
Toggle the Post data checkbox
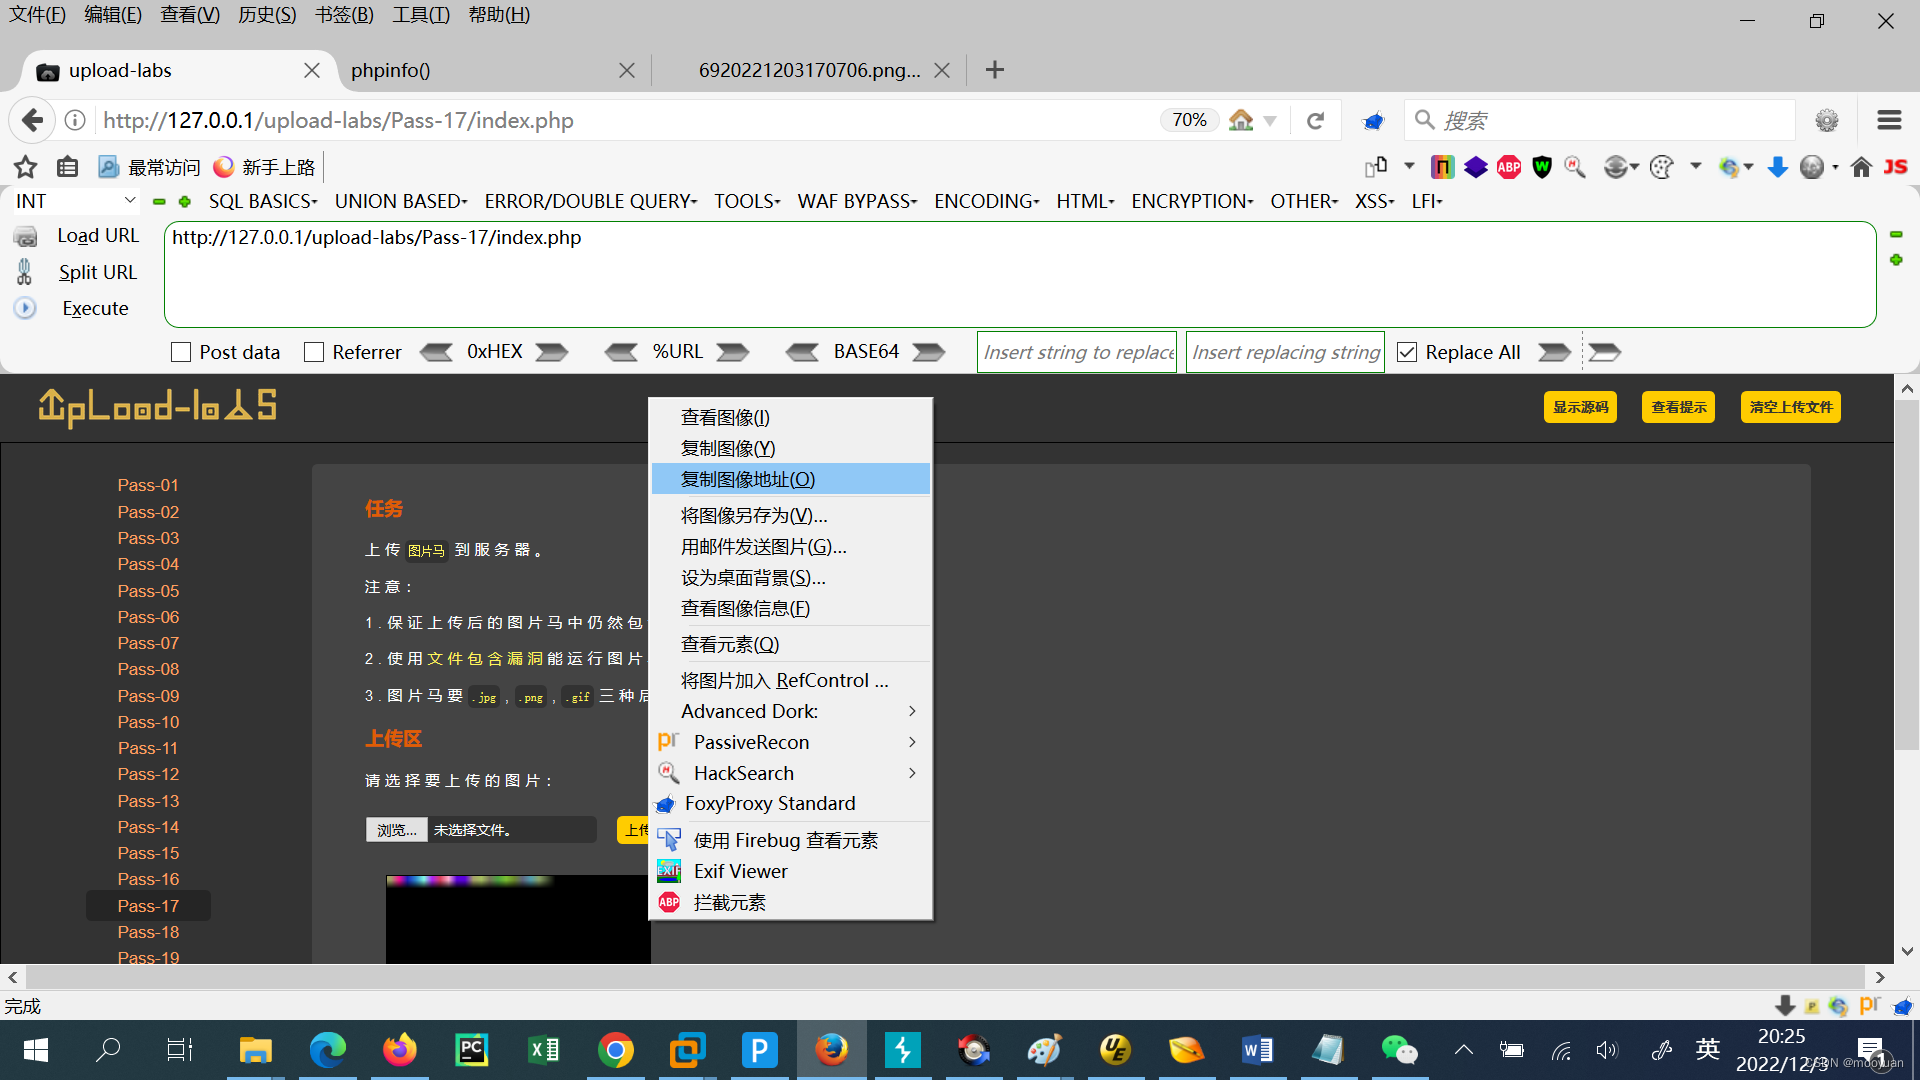(x=181, y=352)
